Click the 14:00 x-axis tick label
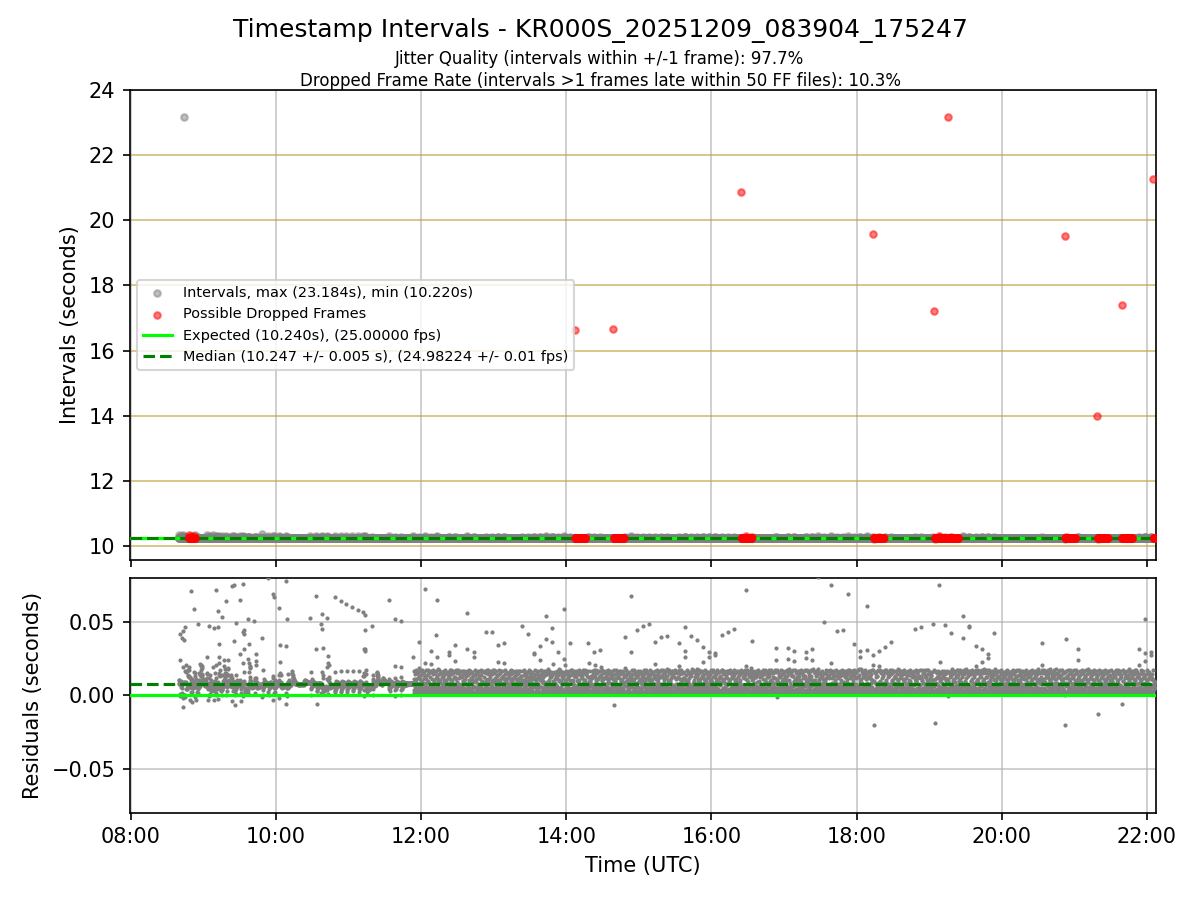 point(566,836)
